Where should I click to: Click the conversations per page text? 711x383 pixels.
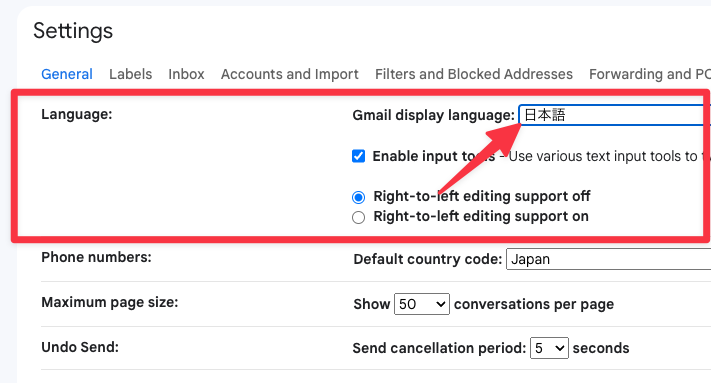pos(534,304)
